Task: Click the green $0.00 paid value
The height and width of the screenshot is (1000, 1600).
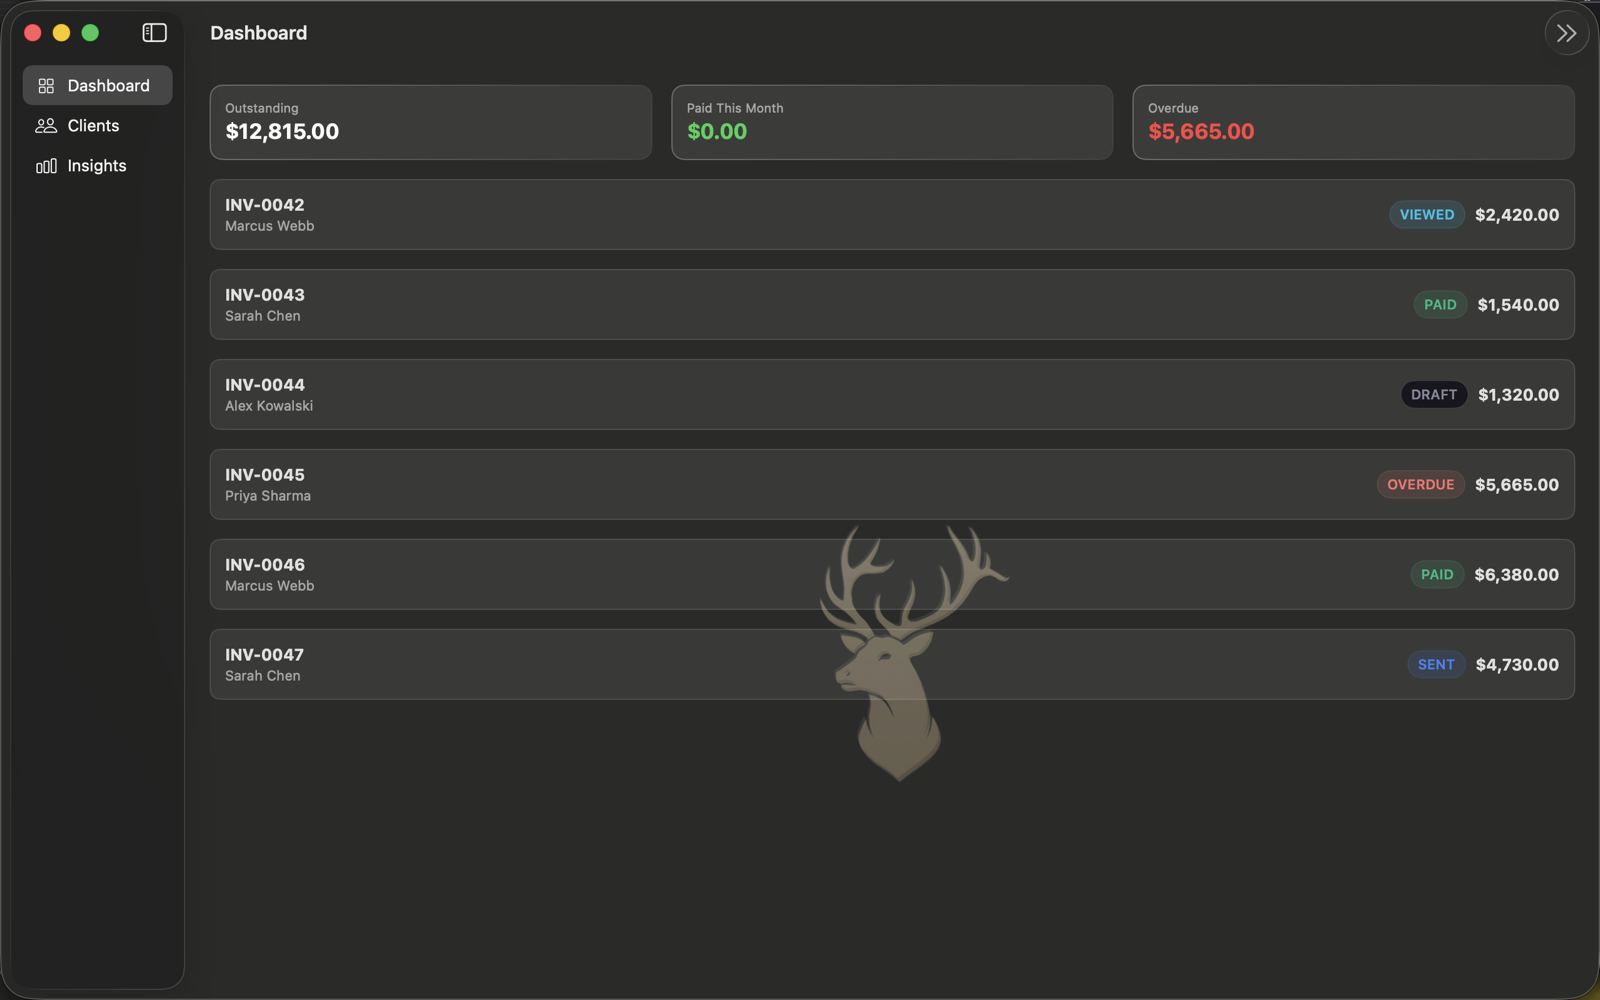Action: coord(717,132)
